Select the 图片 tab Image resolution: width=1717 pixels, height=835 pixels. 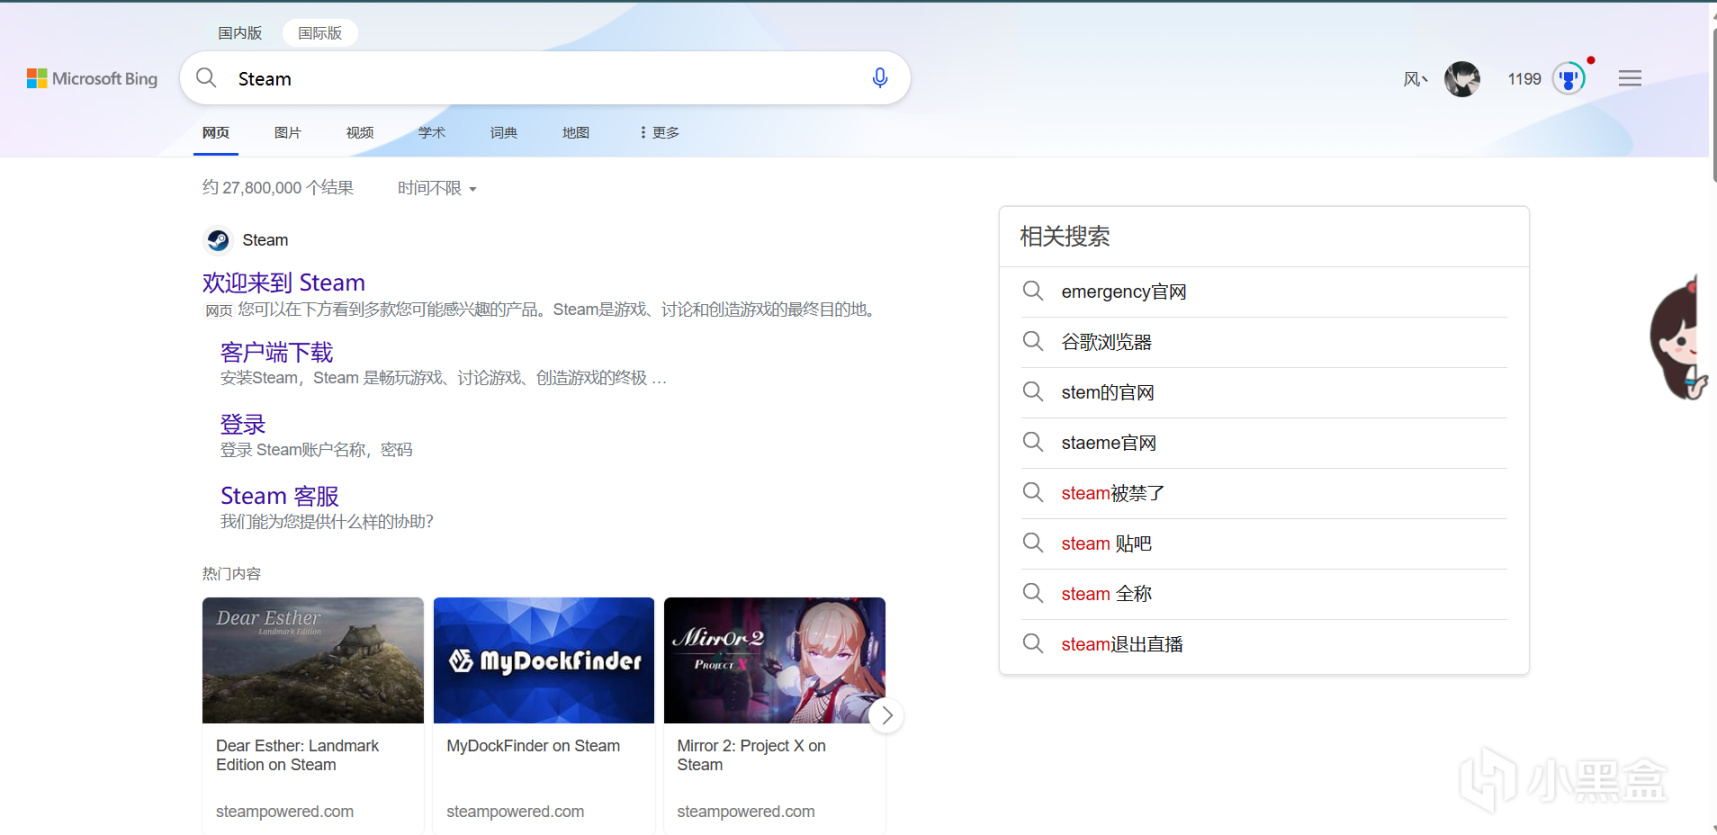pyautogui.click(x=288, y=133)
